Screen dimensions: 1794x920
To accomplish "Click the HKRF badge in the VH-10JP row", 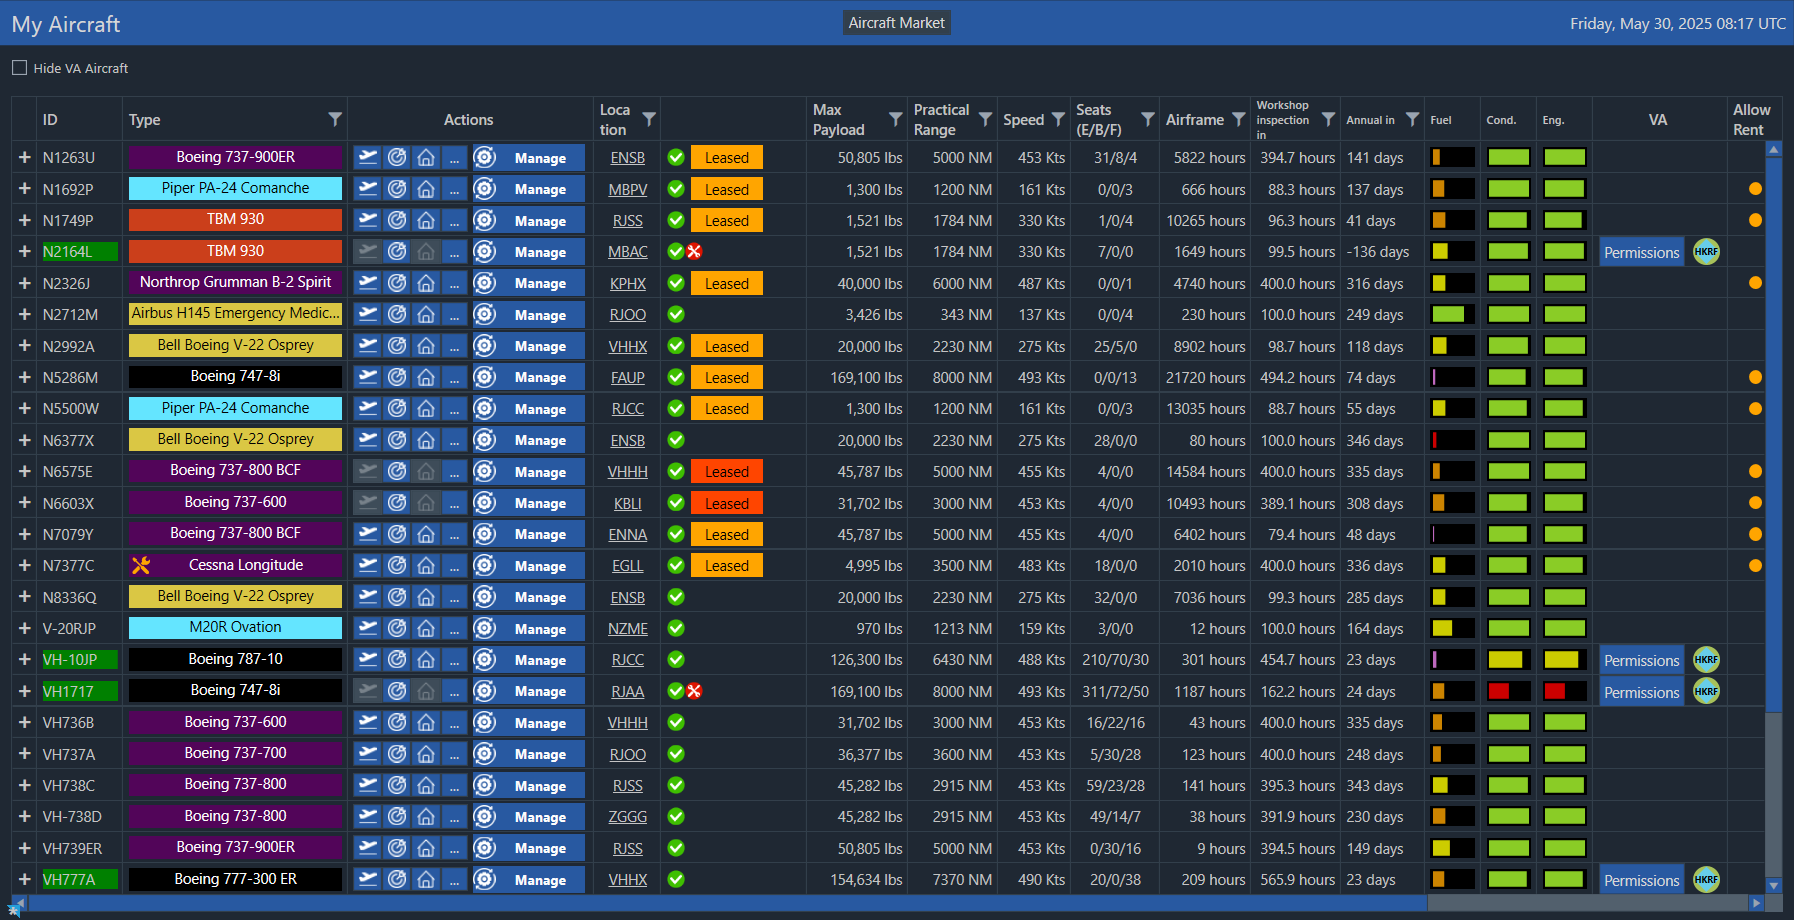I will point(1706,660).
